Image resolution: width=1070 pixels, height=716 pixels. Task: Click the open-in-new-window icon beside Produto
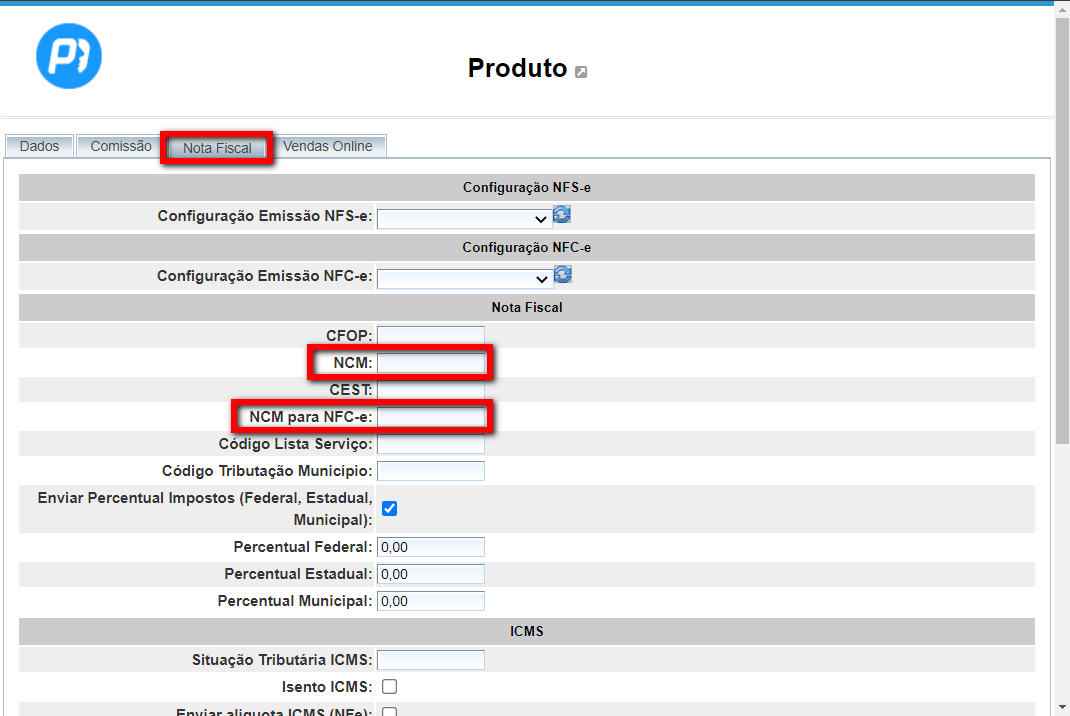[581, 71]
